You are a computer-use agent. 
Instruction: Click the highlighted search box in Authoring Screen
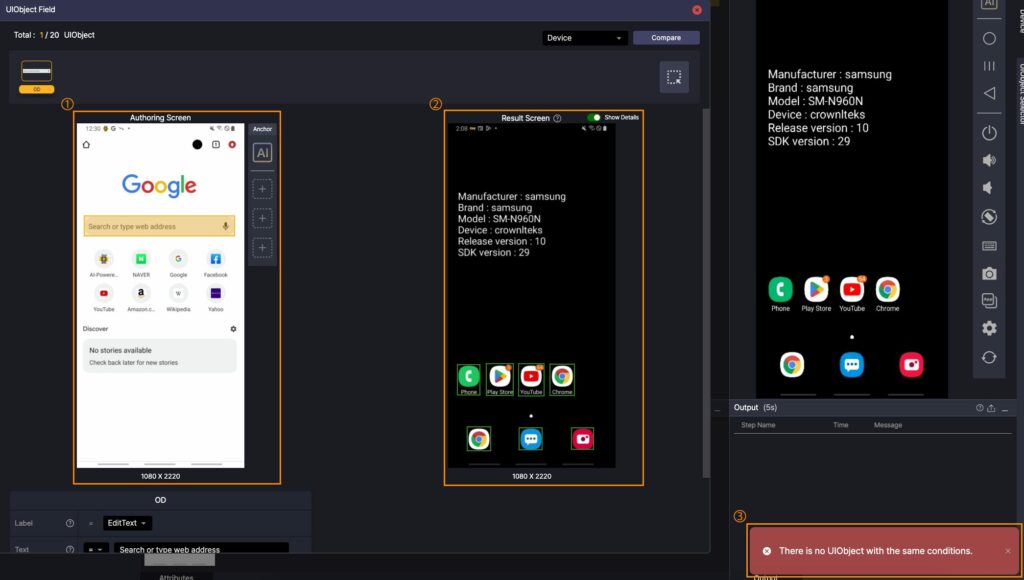pyautogui.click(x=159, y=226)
